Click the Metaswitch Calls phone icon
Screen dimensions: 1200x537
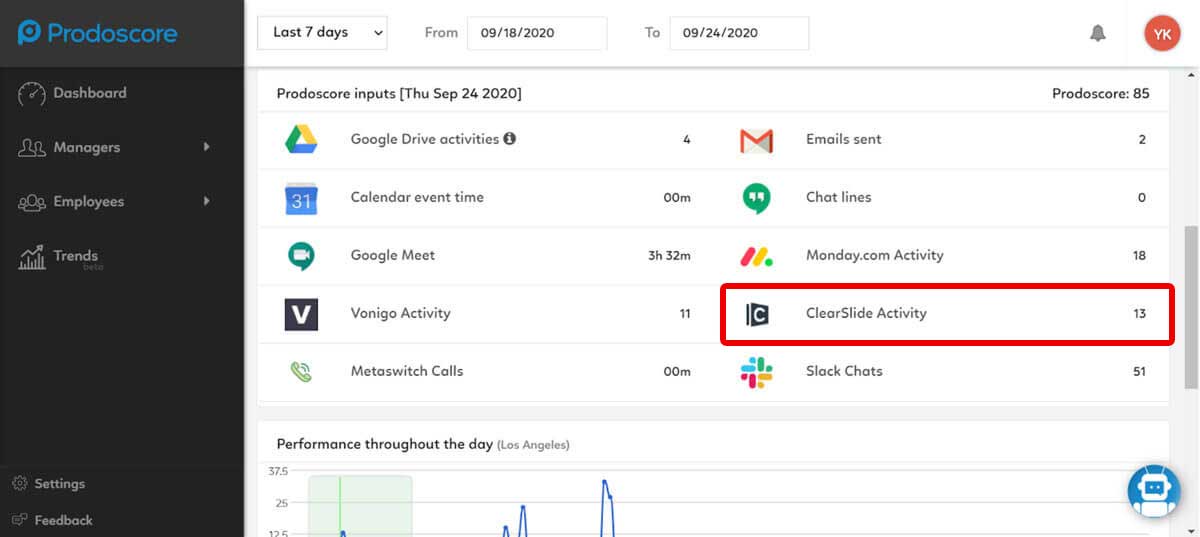coord(301,372)
